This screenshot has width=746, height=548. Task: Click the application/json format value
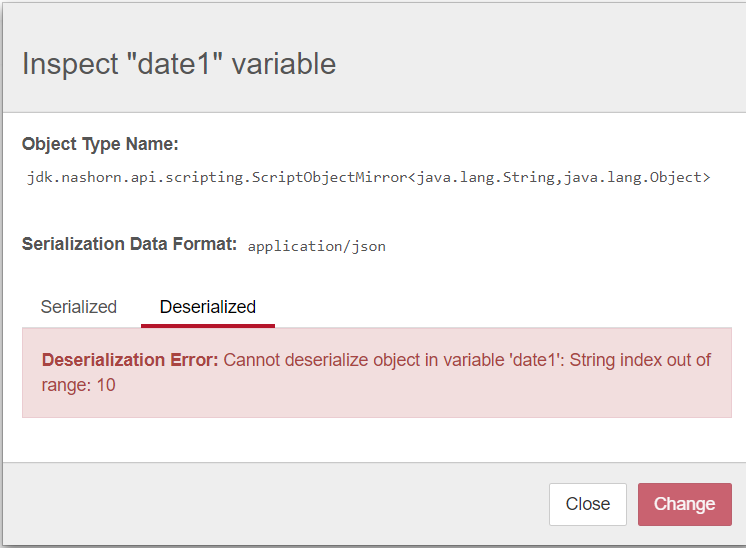(317, 246)
